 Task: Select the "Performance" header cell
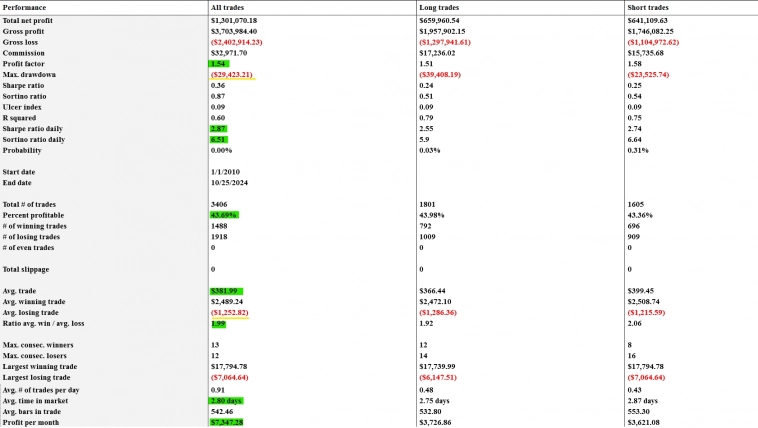point(25,7)
